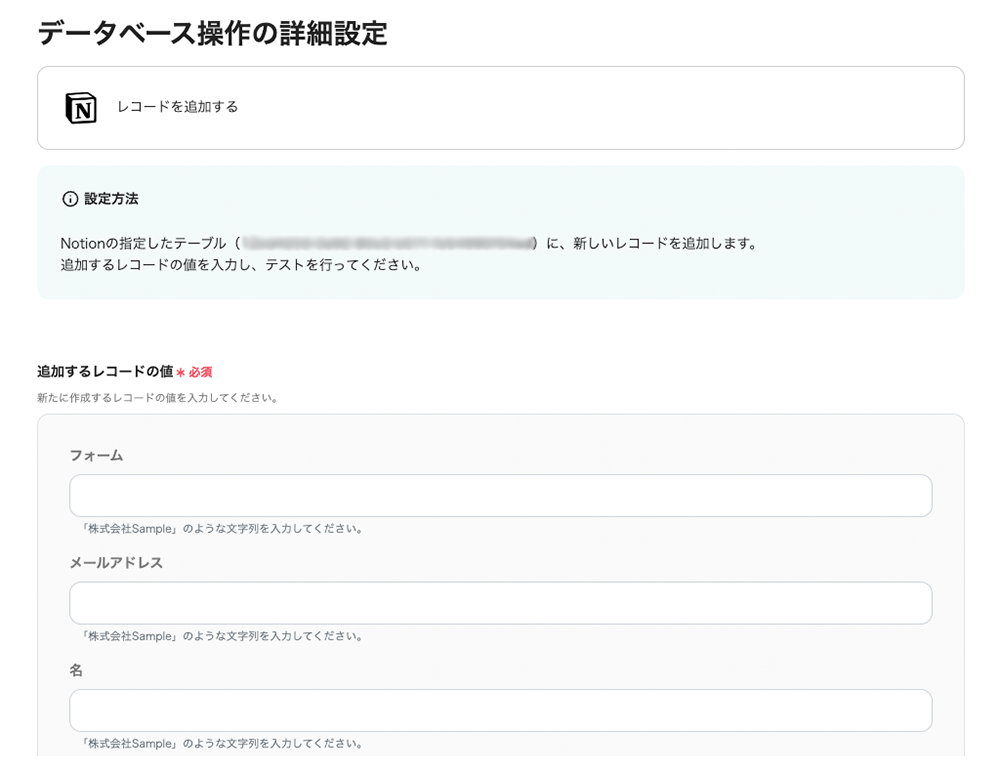Image resolution: width=1000 pixels, height=777 pixels.
Task: Select the レコードを追加する action text
Action: pyautogui.click(x=177, y=107)
